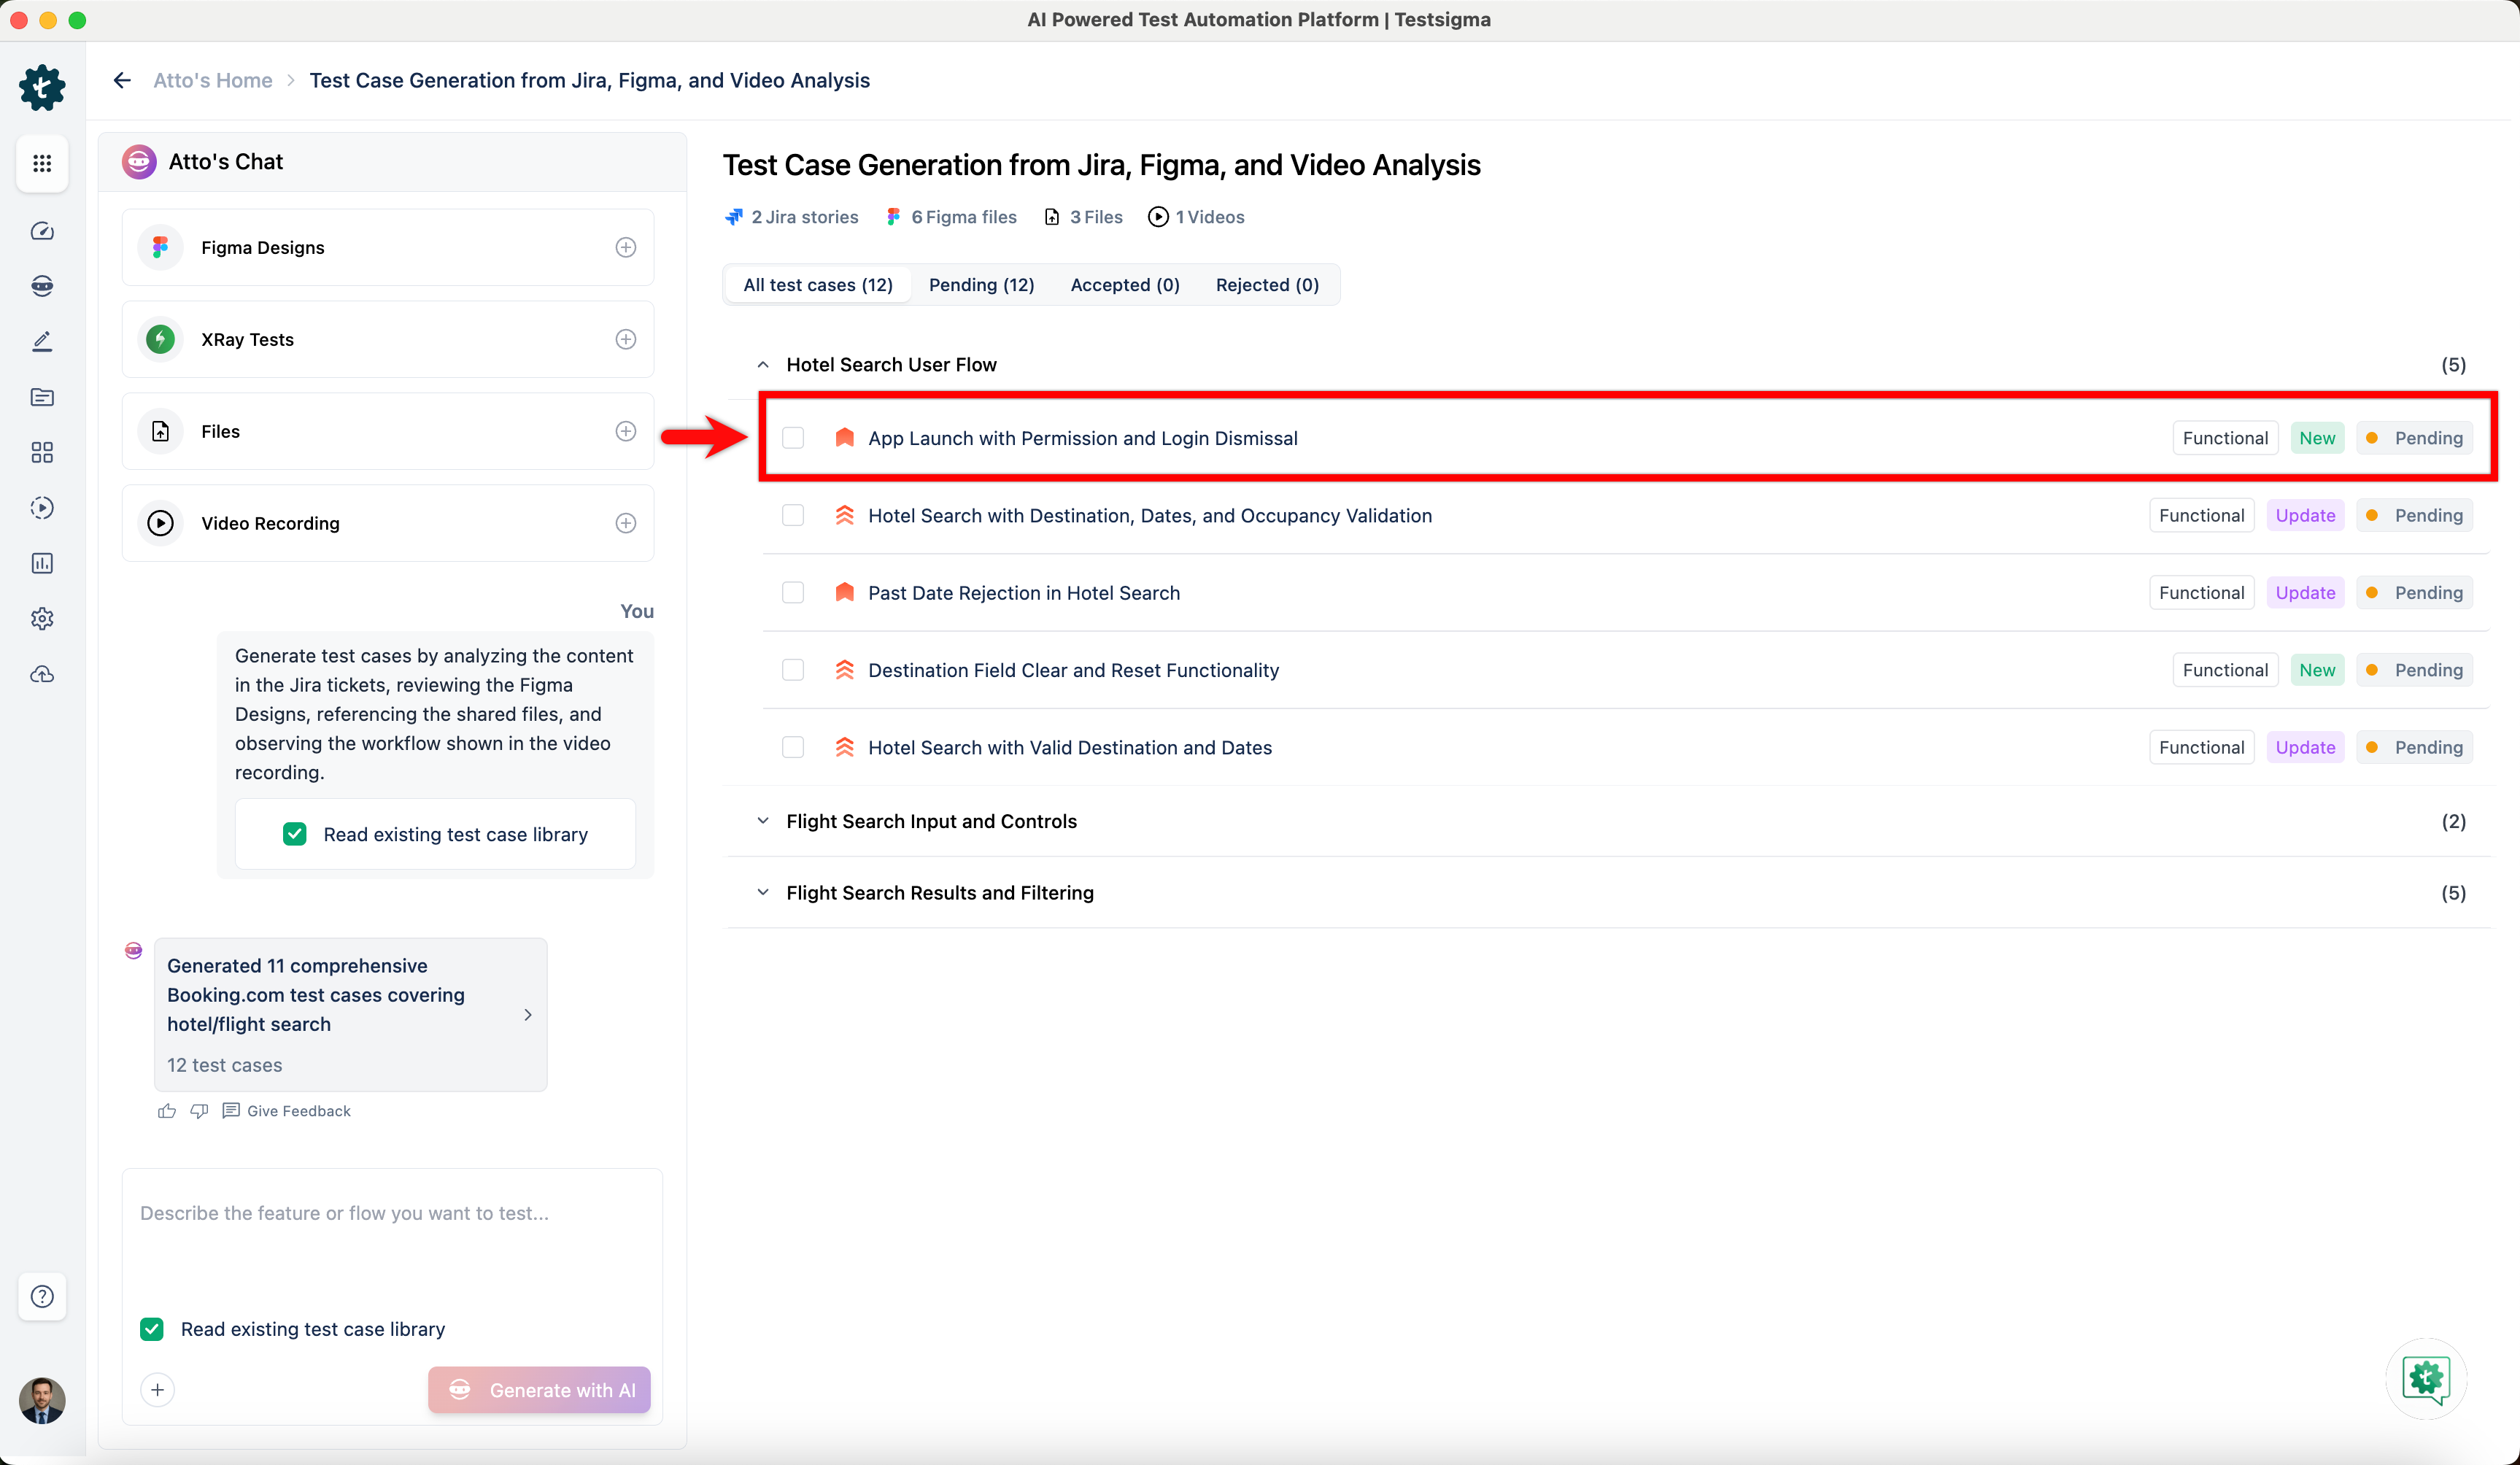This screenshot has width=2520, height=1465.
Task: Select Past Date Rejection test case checkbox
Action: coord(793,593)
